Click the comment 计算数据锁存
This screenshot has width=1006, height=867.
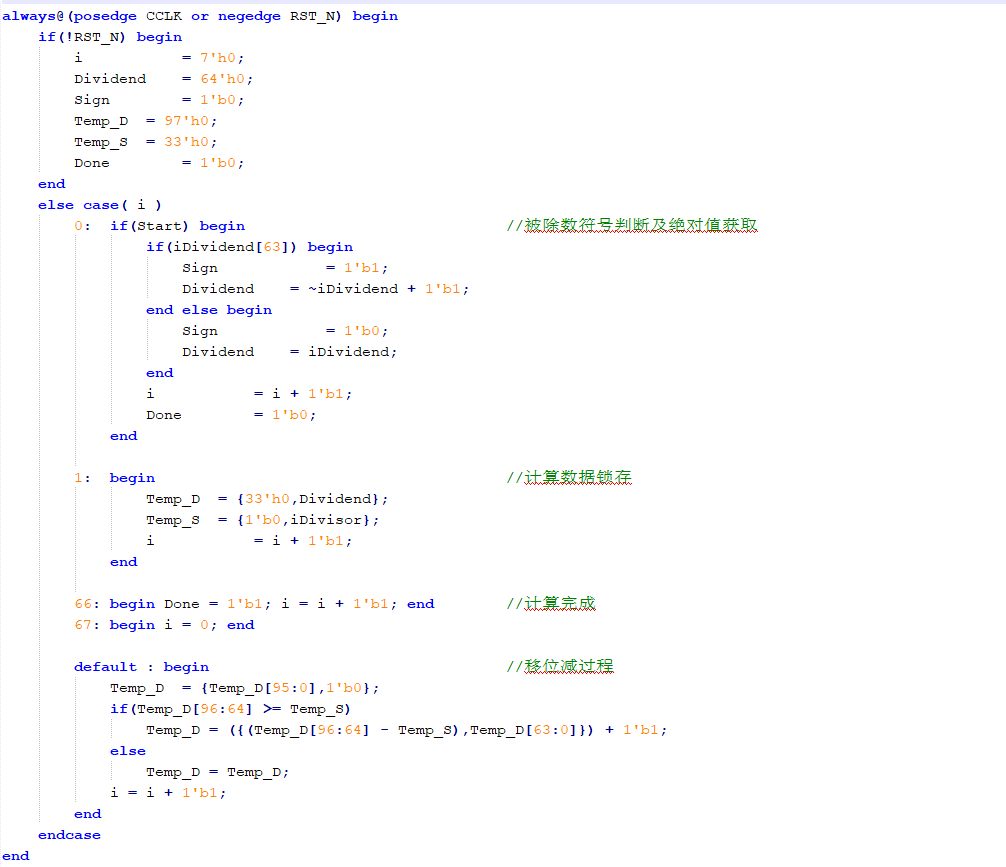[x=569, y=478]
